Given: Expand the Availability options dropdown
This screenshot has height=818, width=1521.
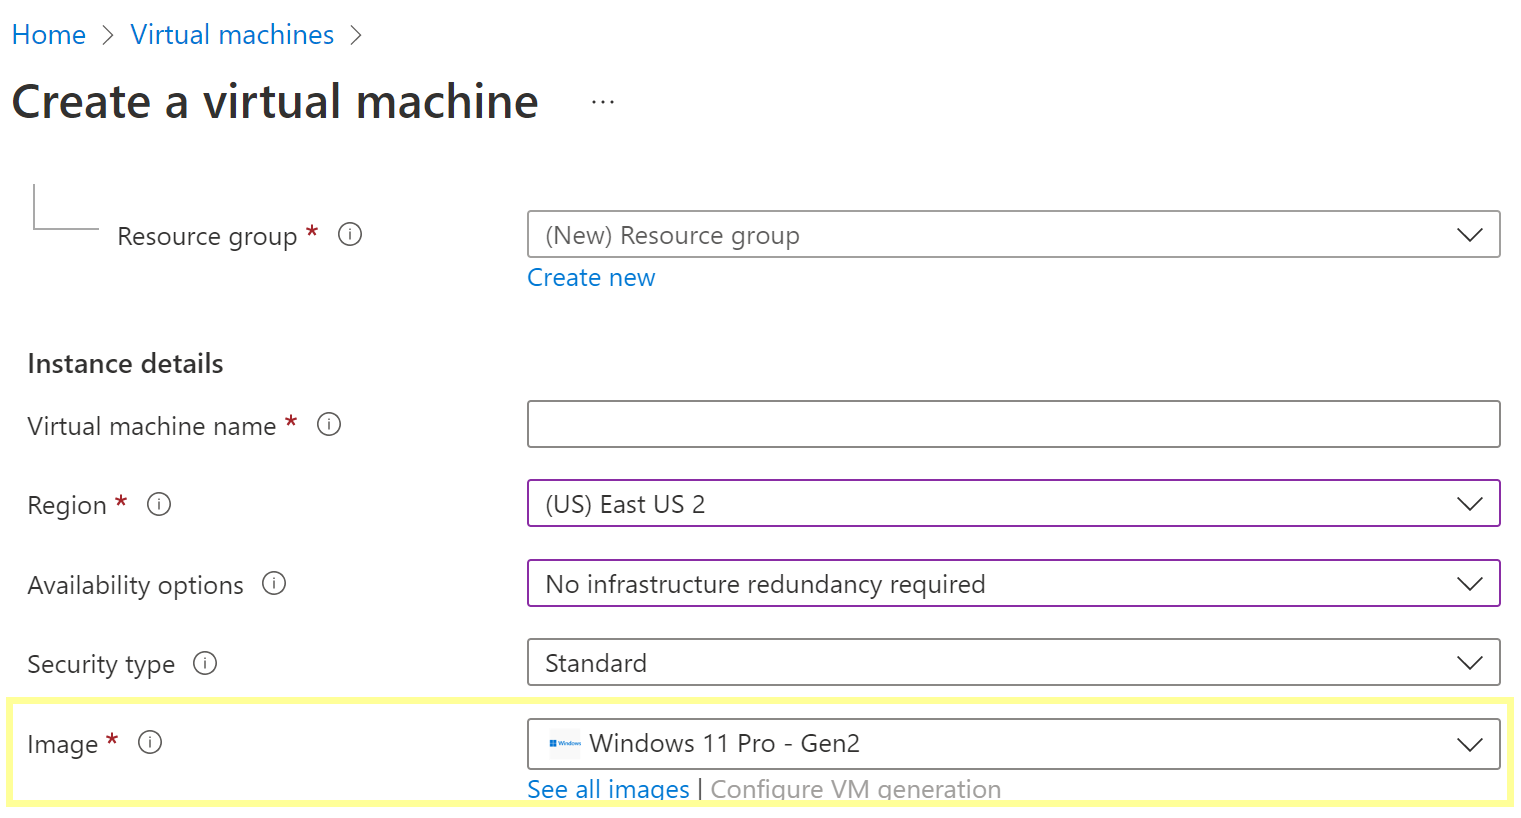Looking at the screenshot, I should [1013, 583].
